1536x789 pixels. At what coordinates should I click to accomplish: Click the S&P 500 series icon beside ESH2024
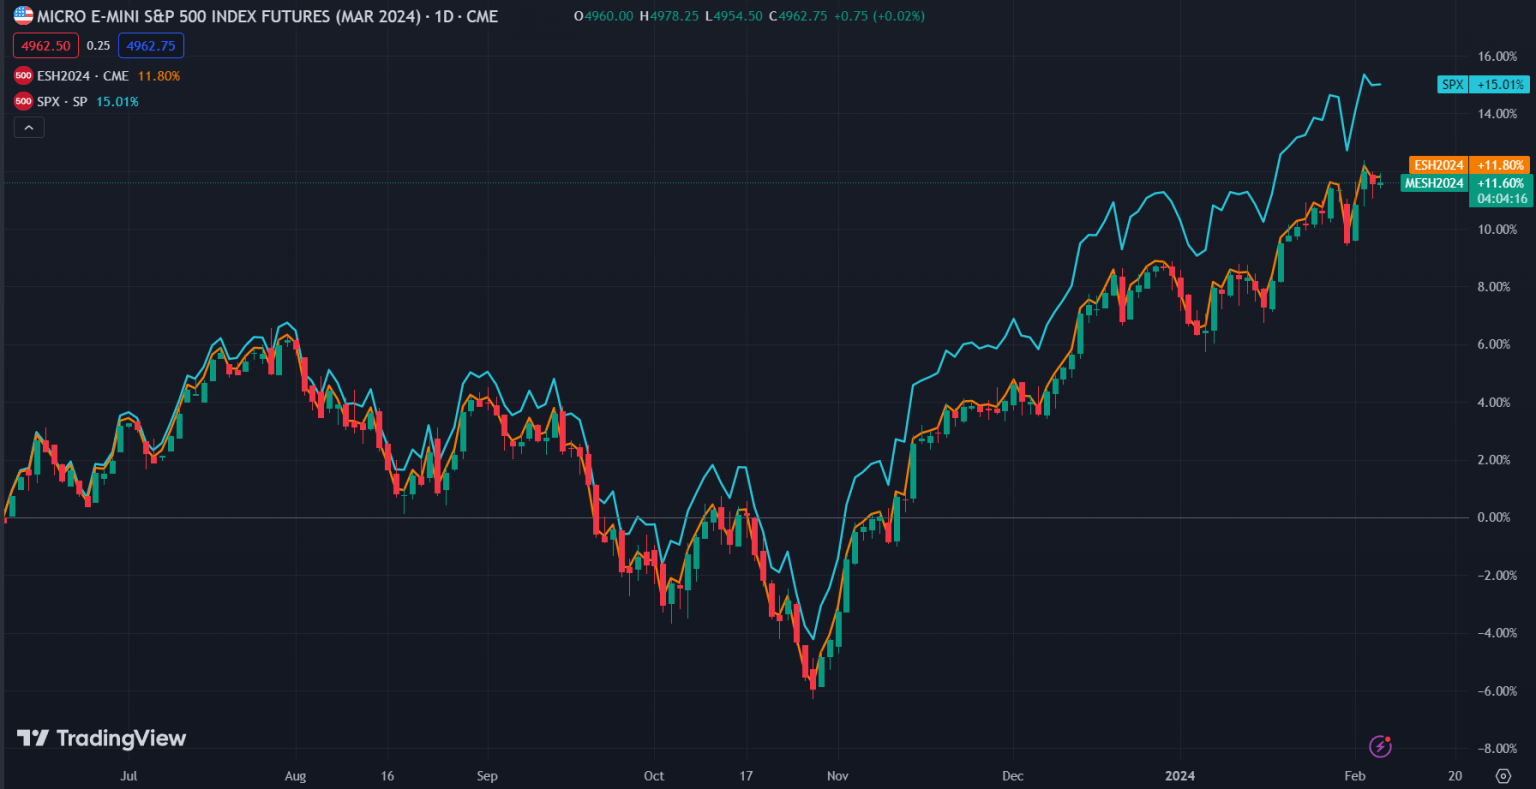21,75
